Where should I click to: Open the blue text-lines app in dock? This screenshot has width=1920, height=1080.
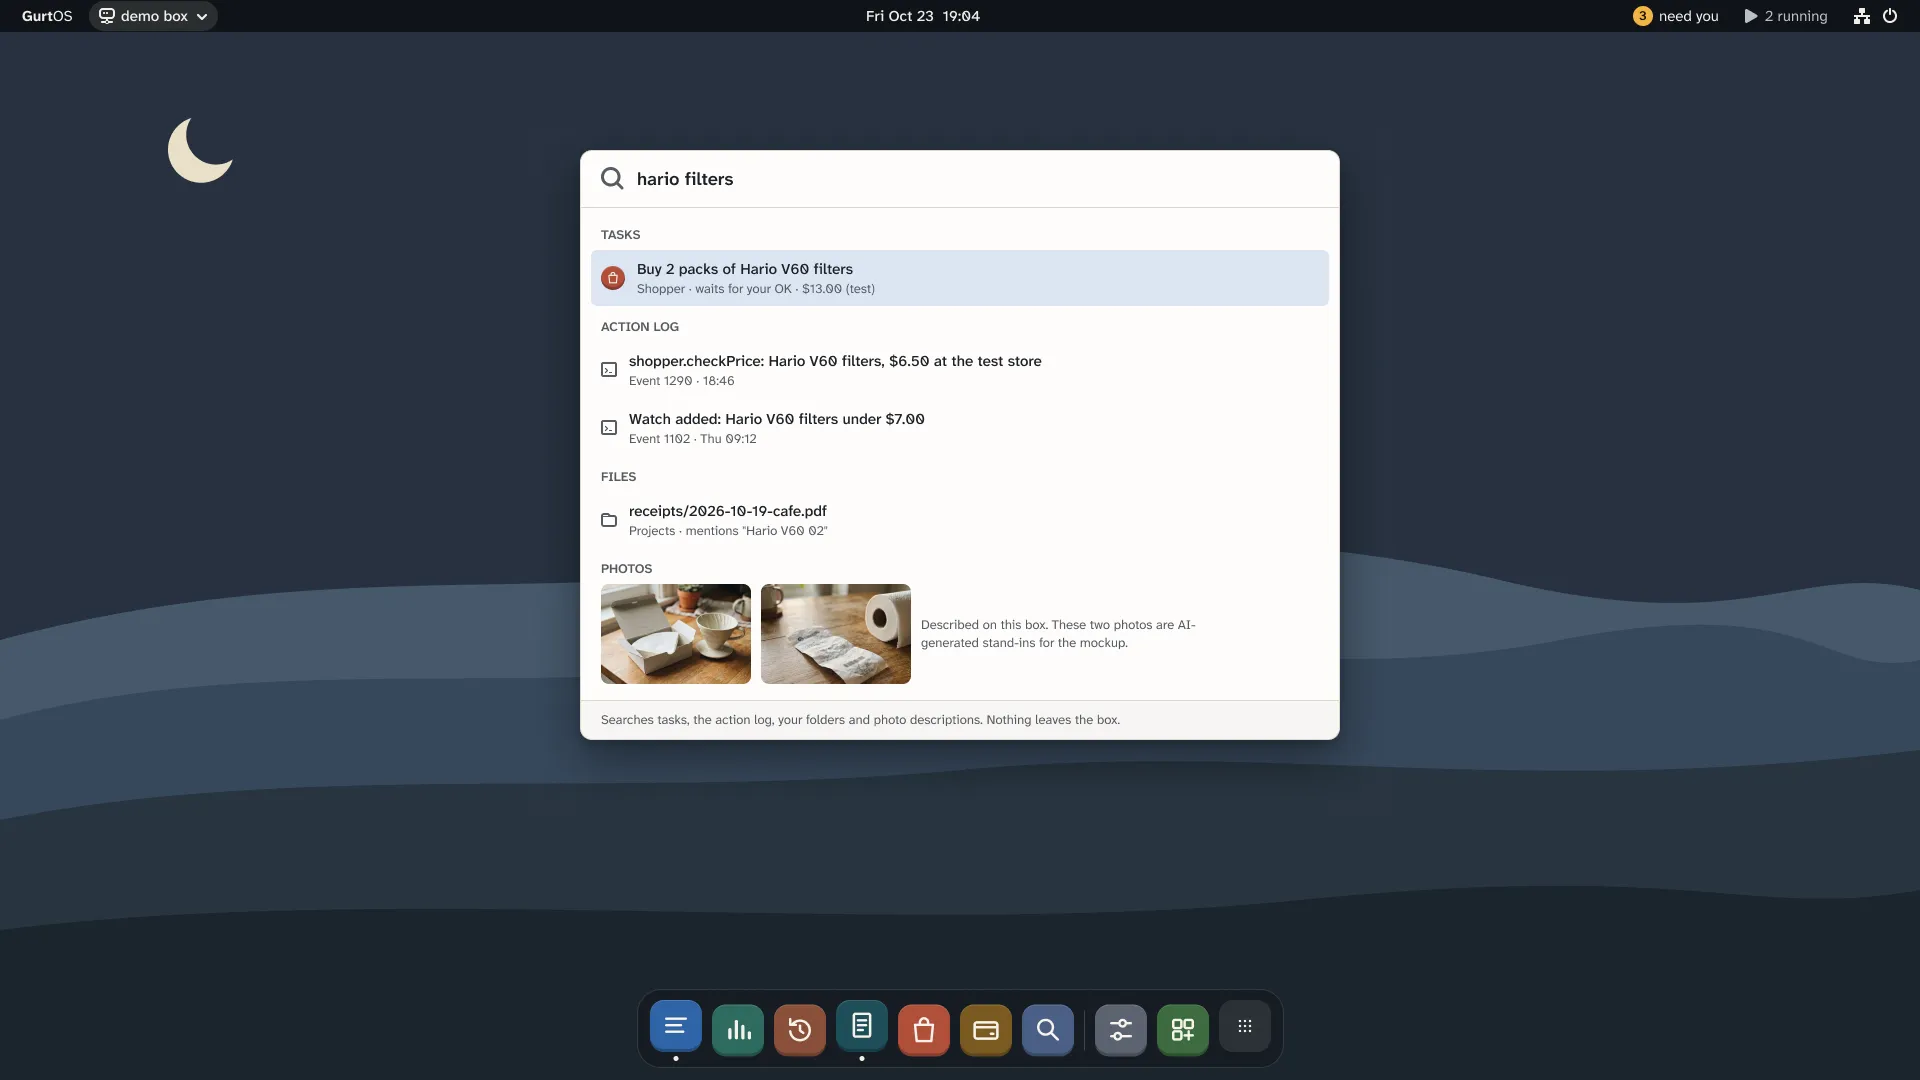pos(676,1027)
